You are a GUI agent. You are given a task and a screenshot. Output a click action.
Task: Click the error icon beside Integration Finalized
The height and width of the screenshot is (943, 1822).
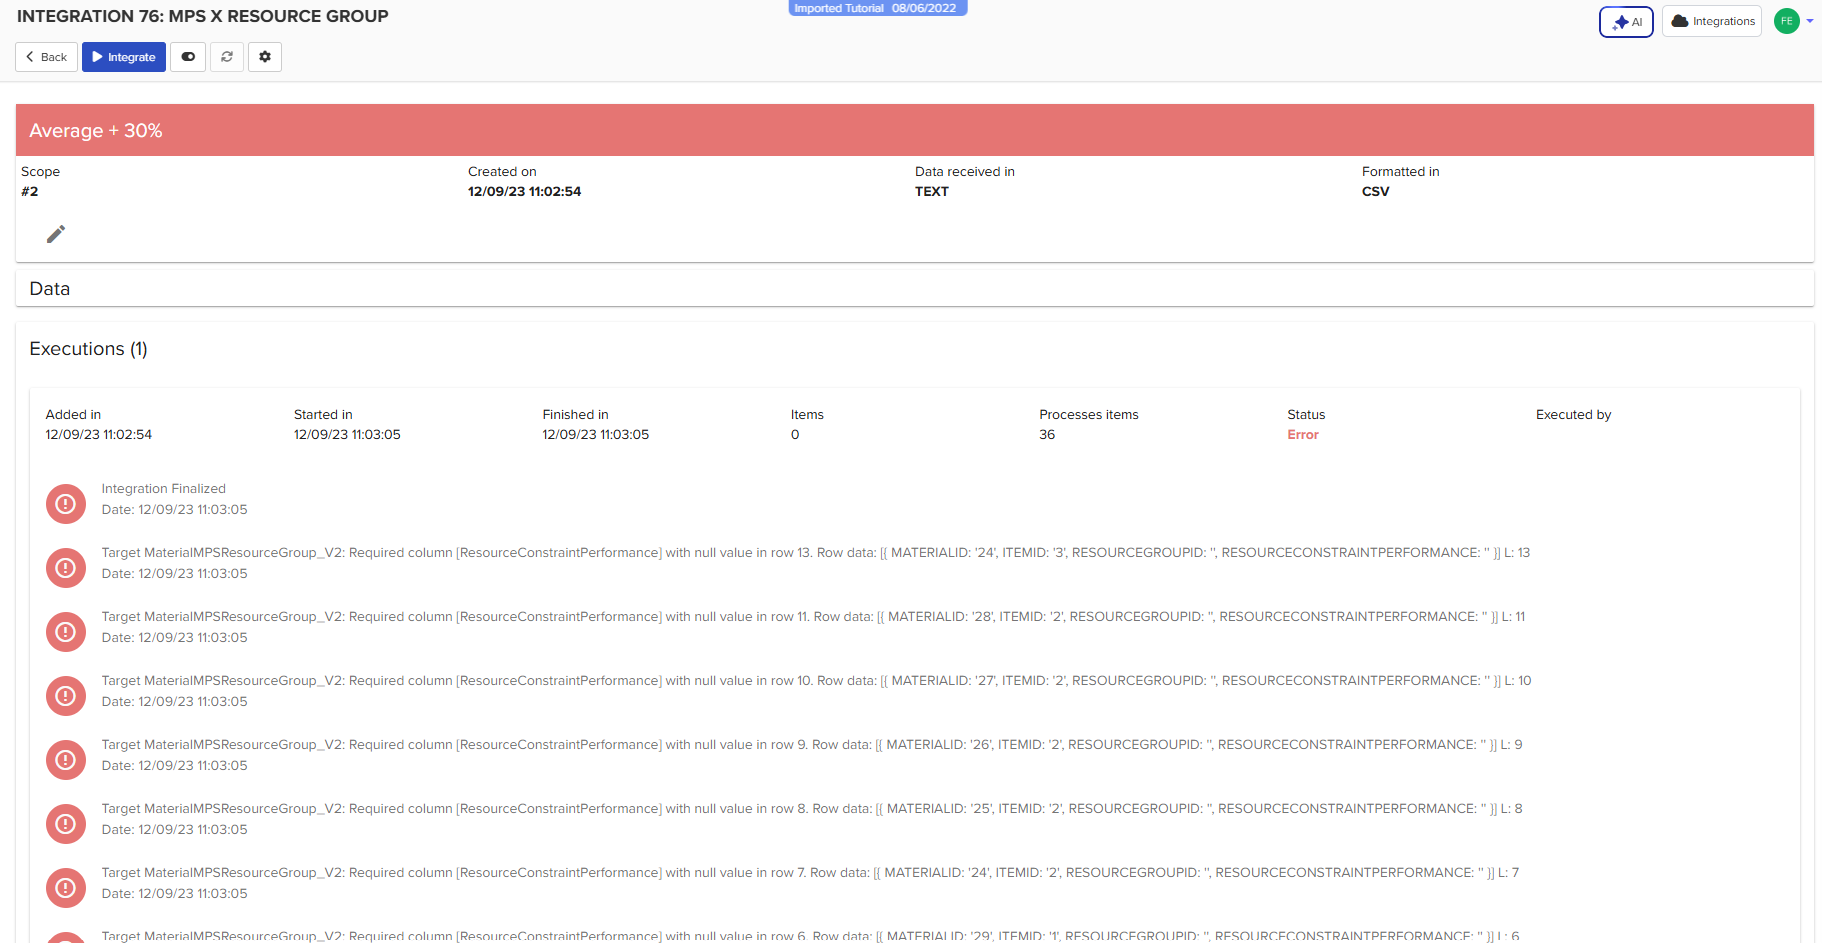[66, 504]
